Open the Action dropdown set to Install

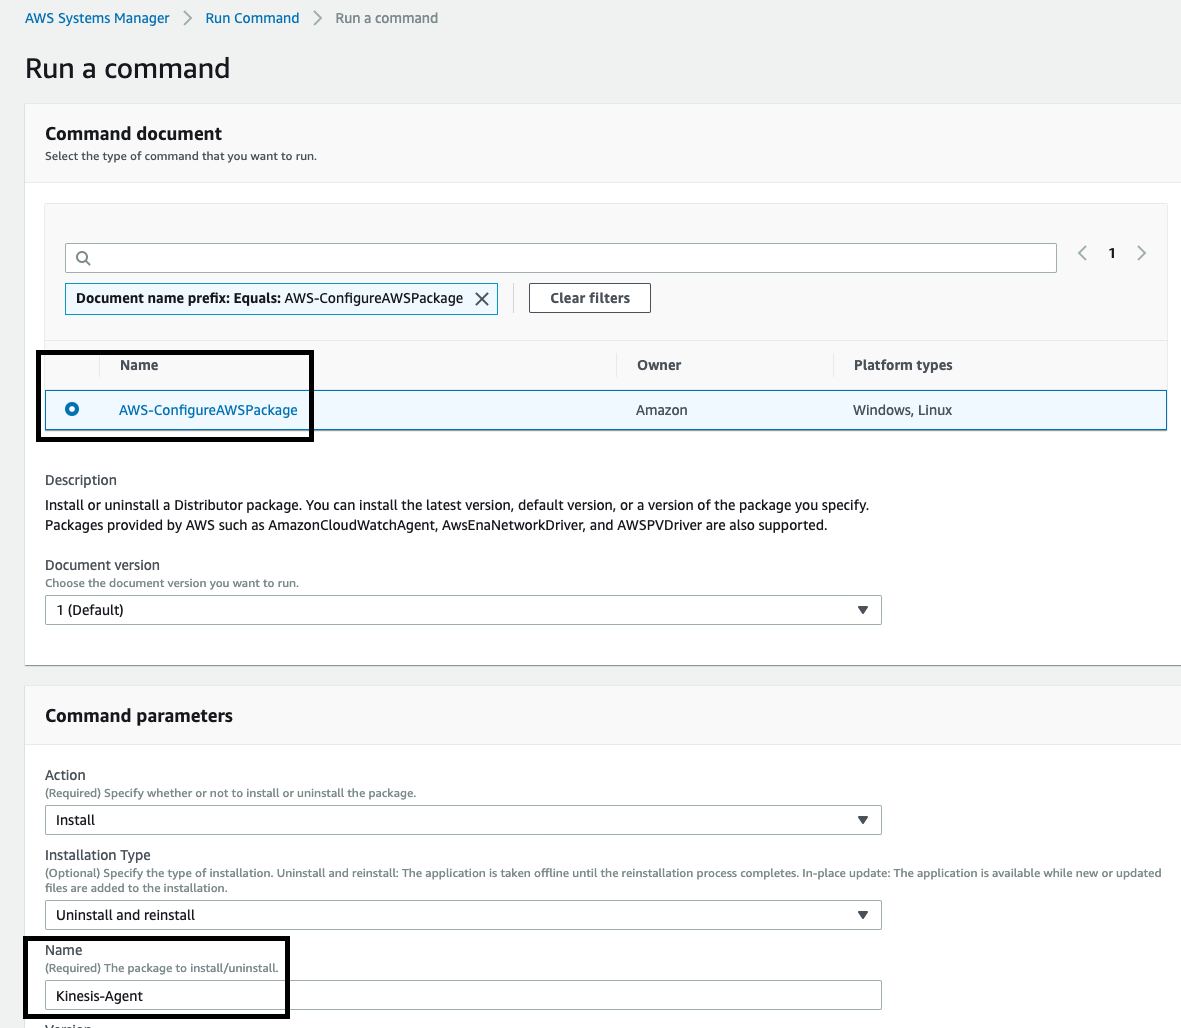click(463, 820)
